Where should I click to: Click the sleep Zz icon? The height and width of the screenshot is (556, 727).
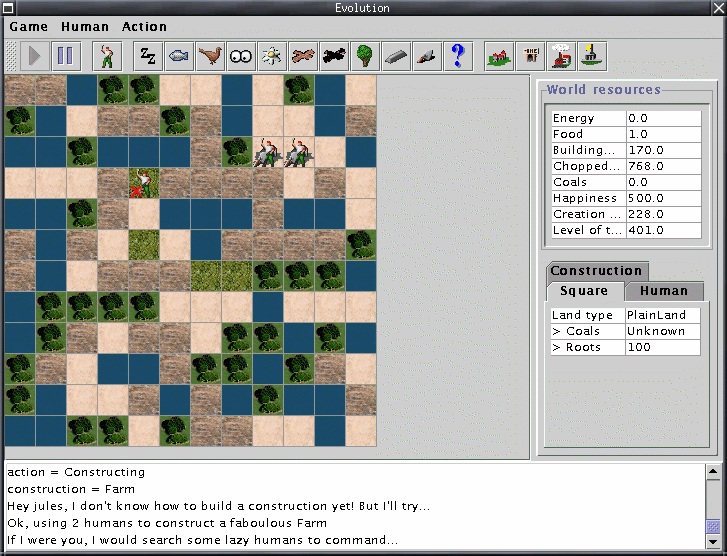[148, 56]
